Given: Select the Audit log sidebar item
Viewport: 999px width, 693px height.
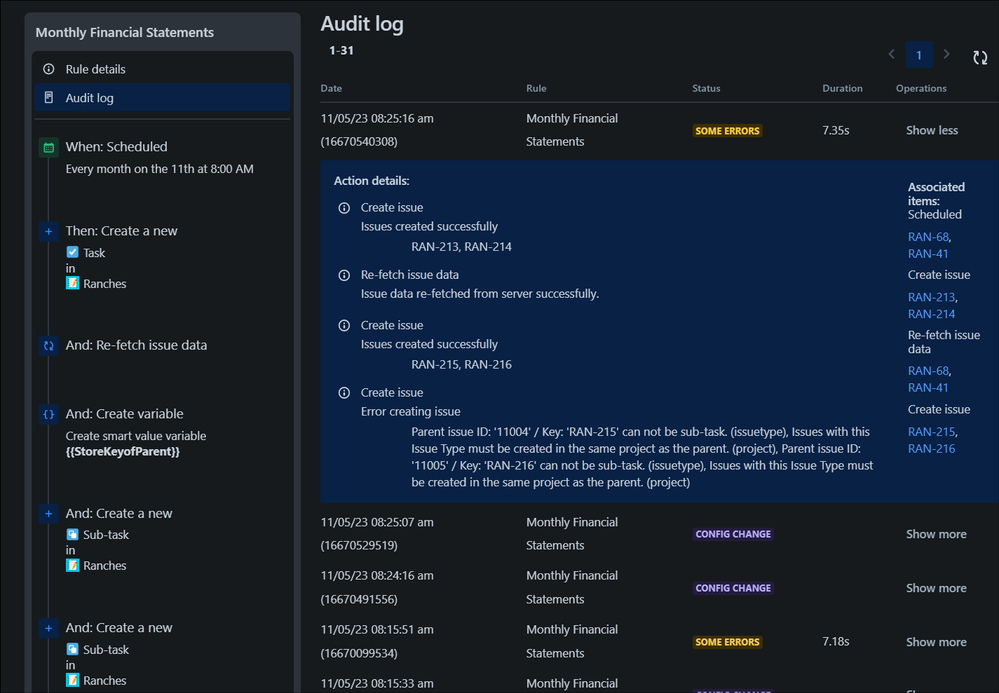Looking at the screenshot, I should (x=162, y=97).
